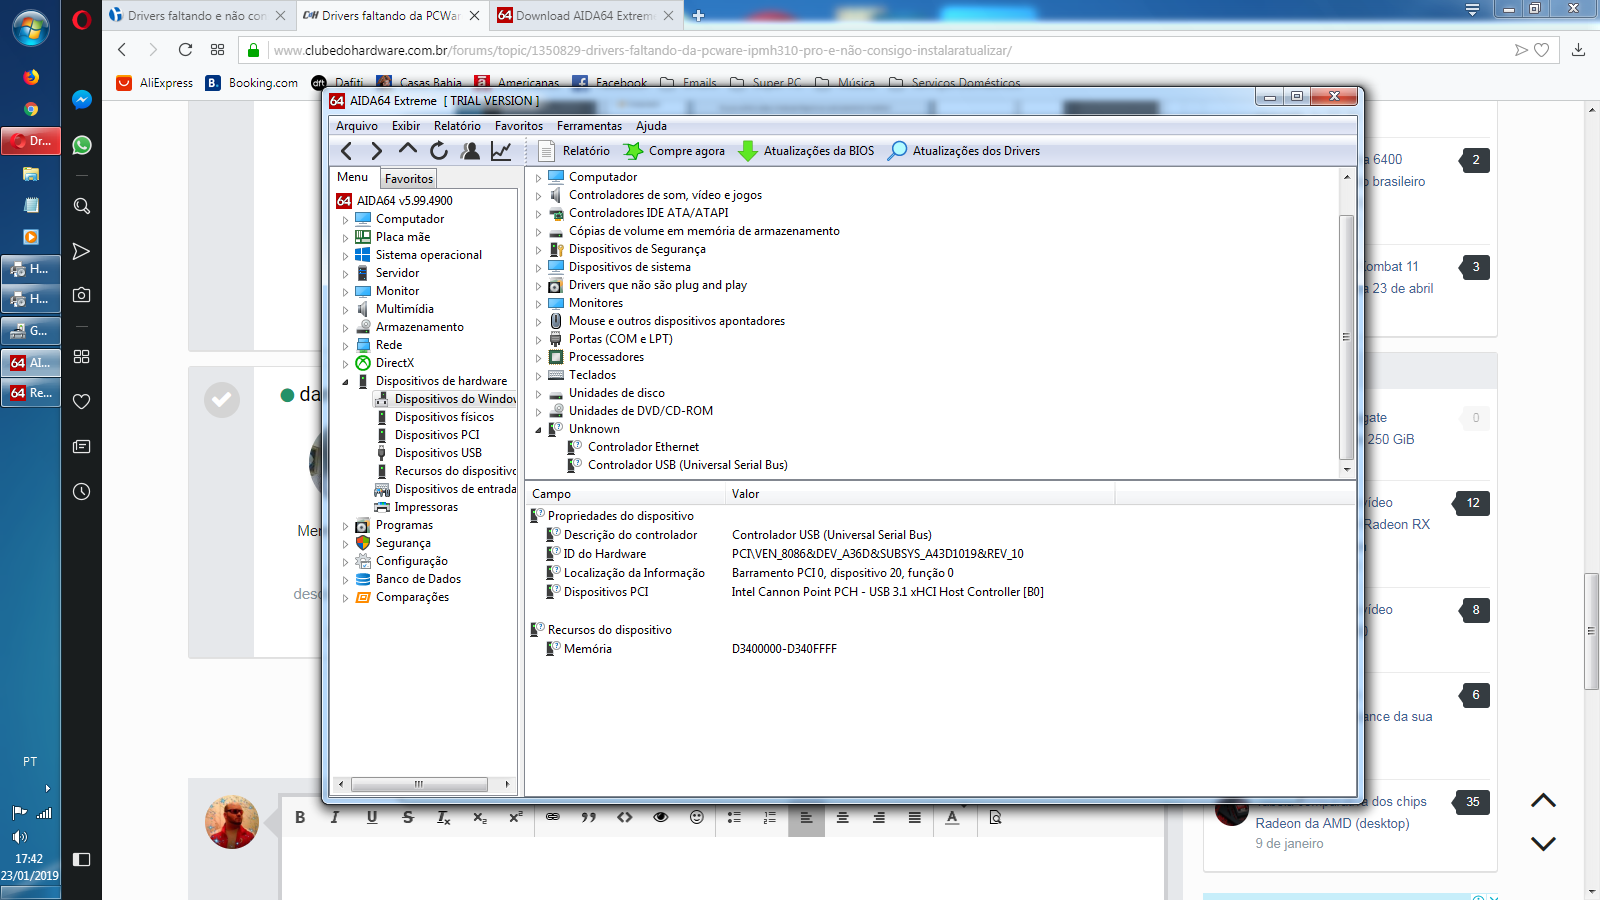The width and height of the screenshot is (1600, 900).
Task: Open the Exibir menu
Action: pos(406,126)
